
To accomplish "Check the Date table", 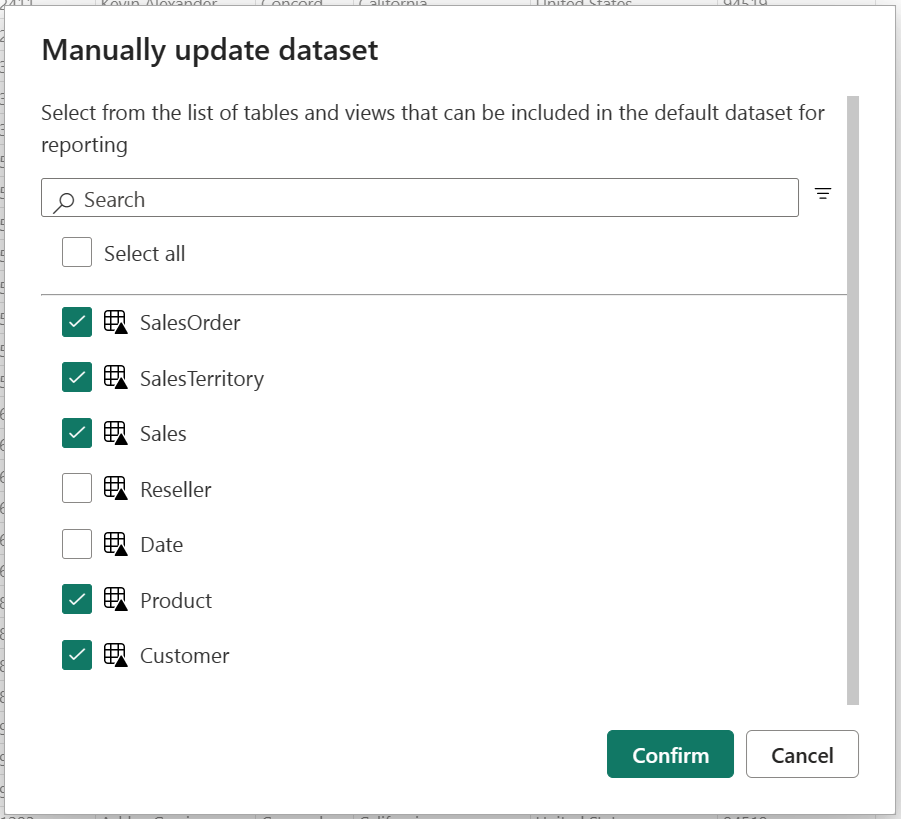I will coord(77,544).
